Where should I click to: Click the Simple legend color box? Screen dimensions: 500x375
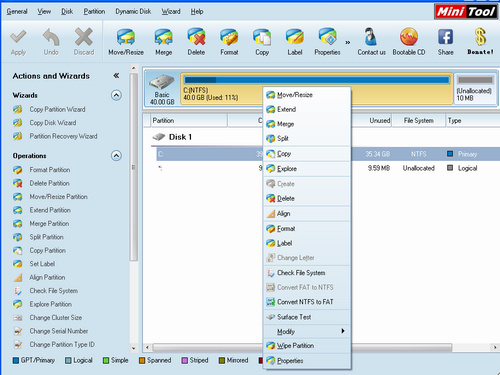click(106, 360)
